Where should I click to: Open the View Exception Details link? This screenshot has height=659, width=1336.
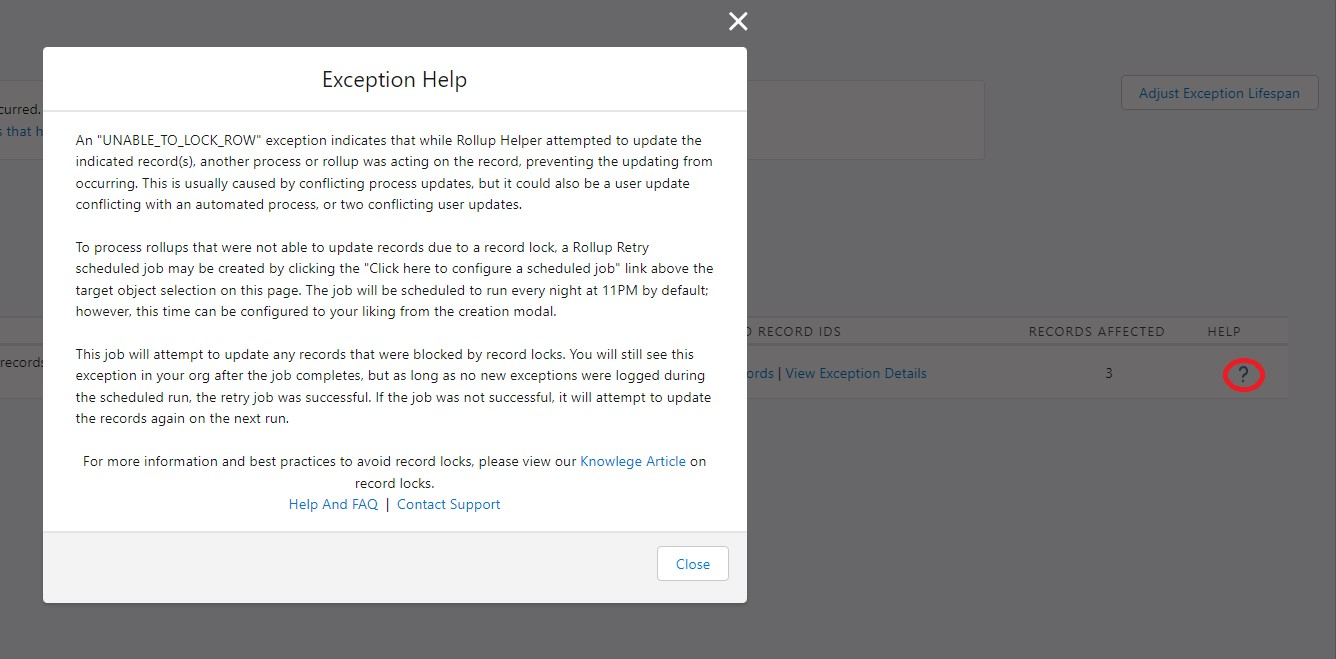(x=856, y=373)
